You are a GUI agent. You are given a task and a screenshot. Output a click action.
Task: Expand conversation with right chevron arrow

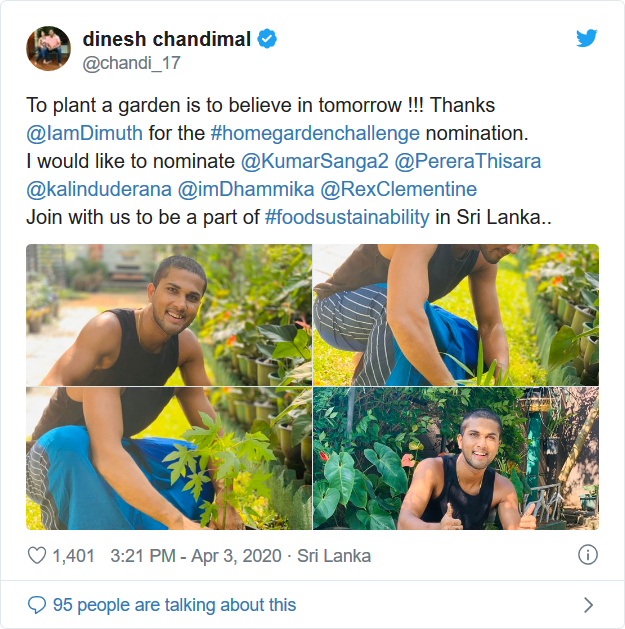[x=588, y=604]
